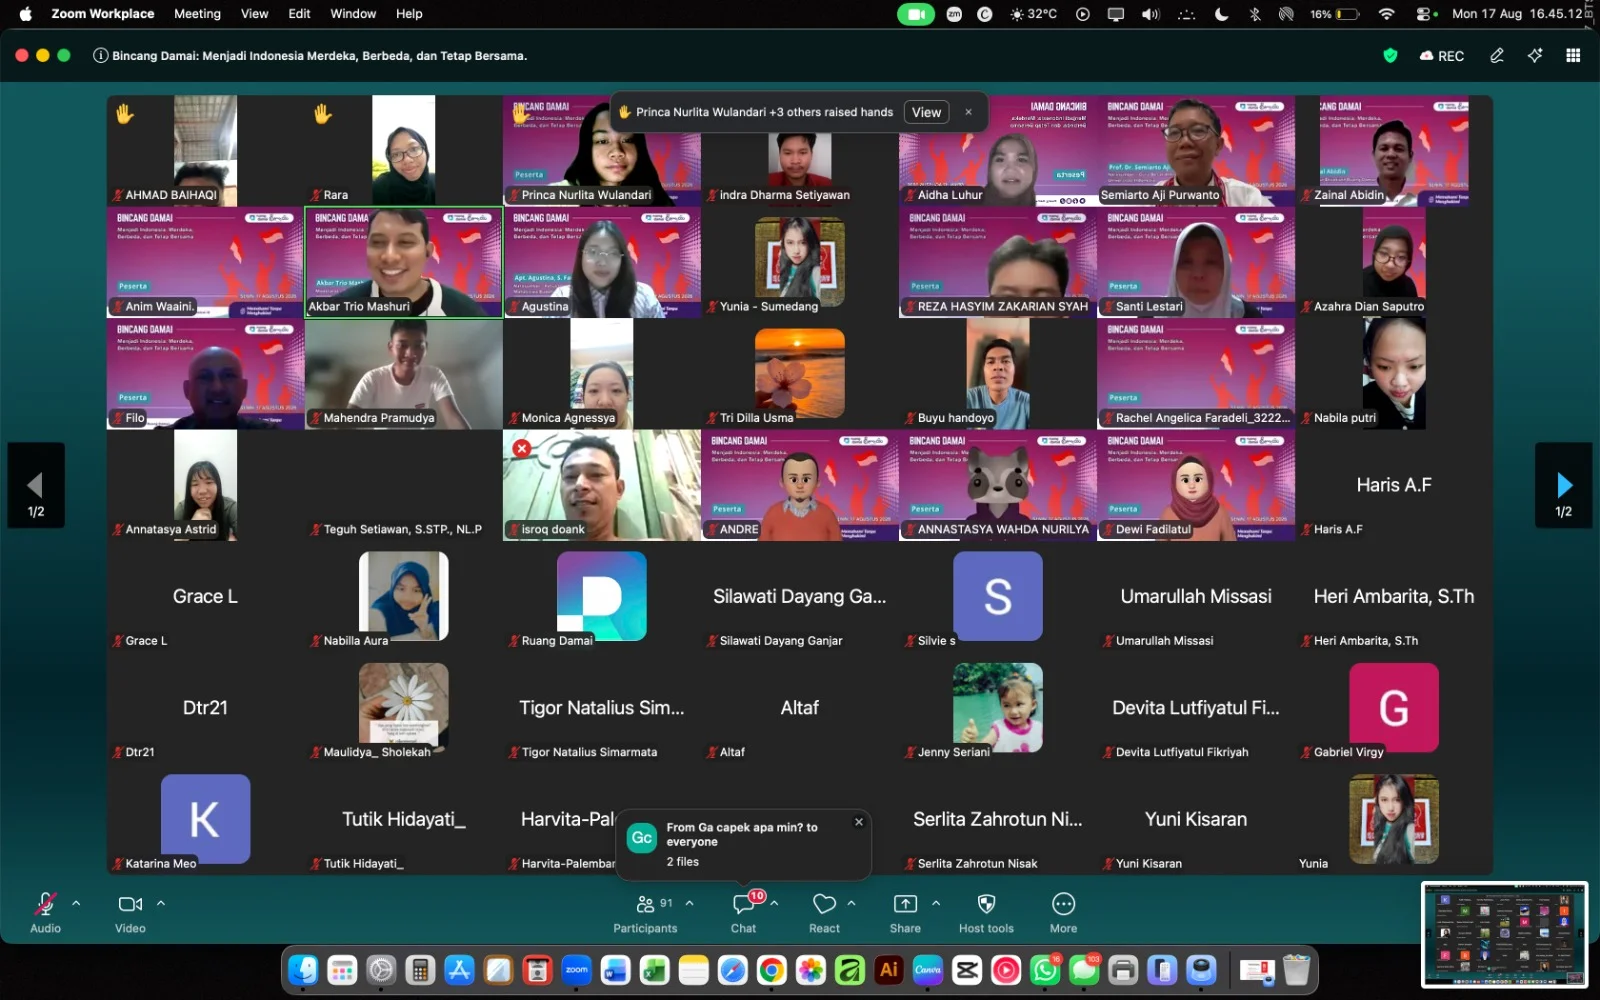Open the Apple menu

(x=25, y=14)
